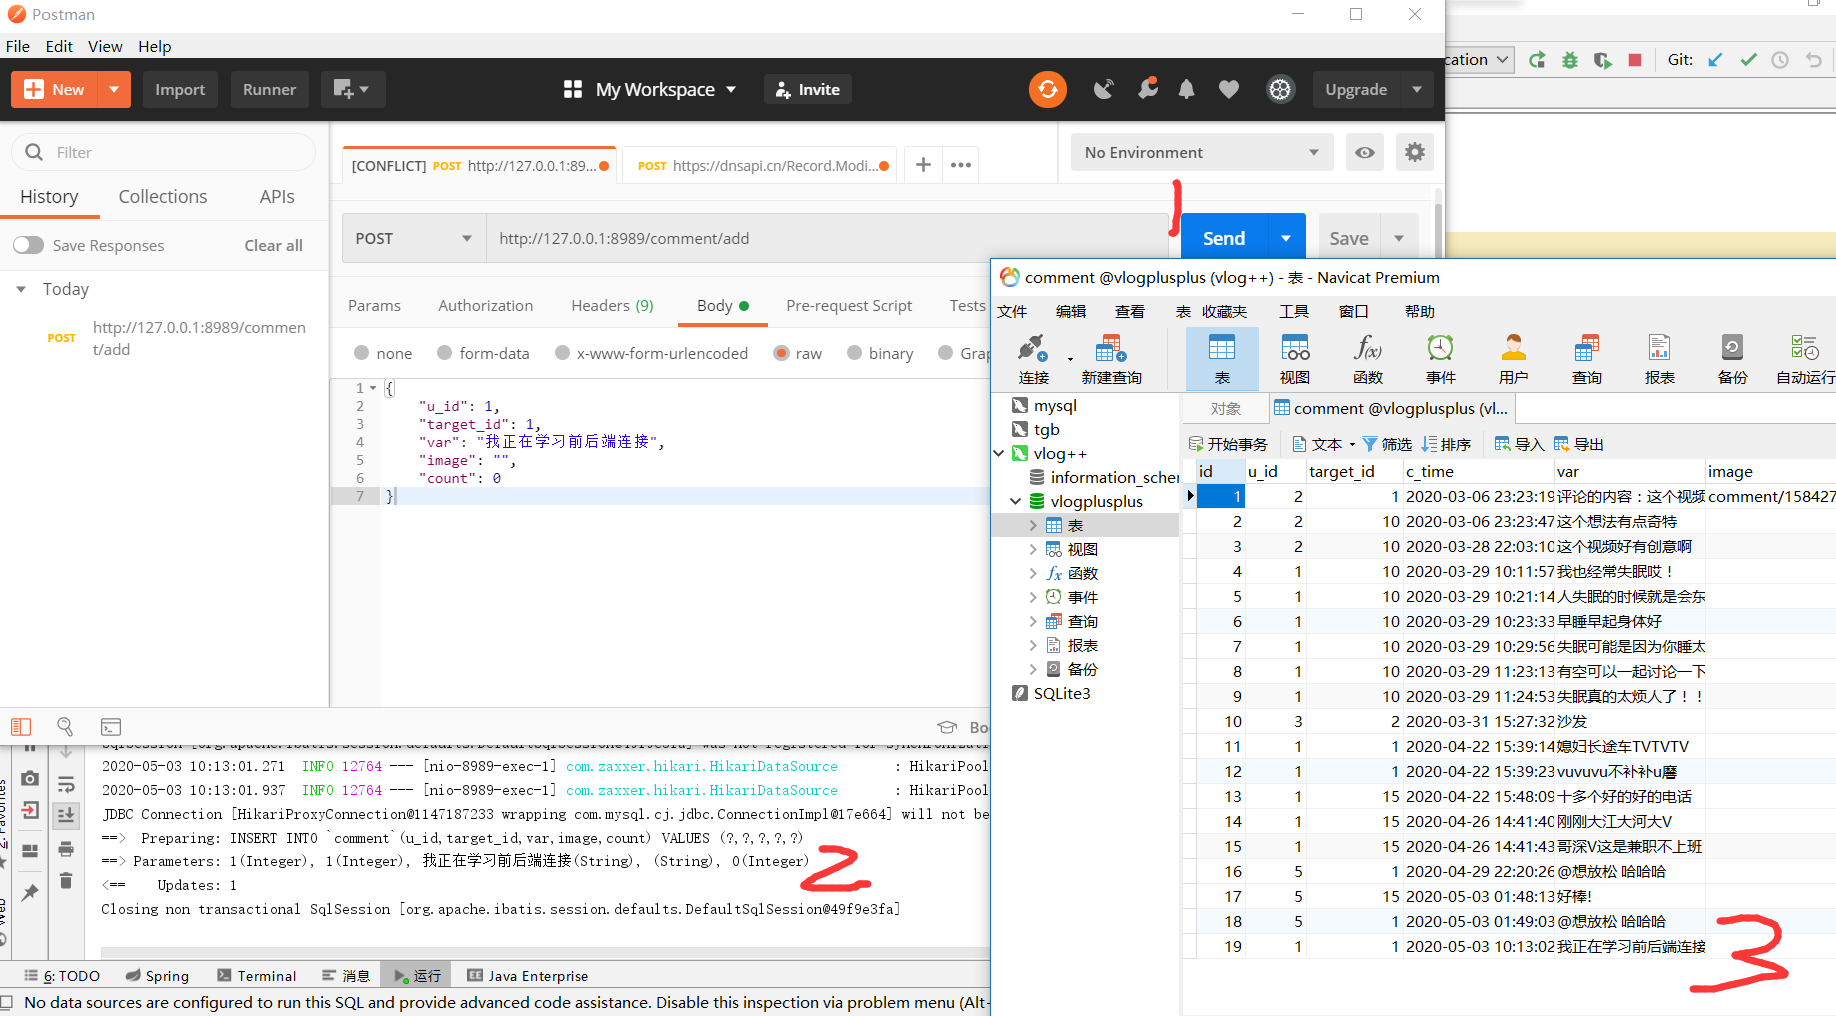This screenshot has height=1016, width=1836.
Task: Select the binary body radio
Action: click(854, 353)
